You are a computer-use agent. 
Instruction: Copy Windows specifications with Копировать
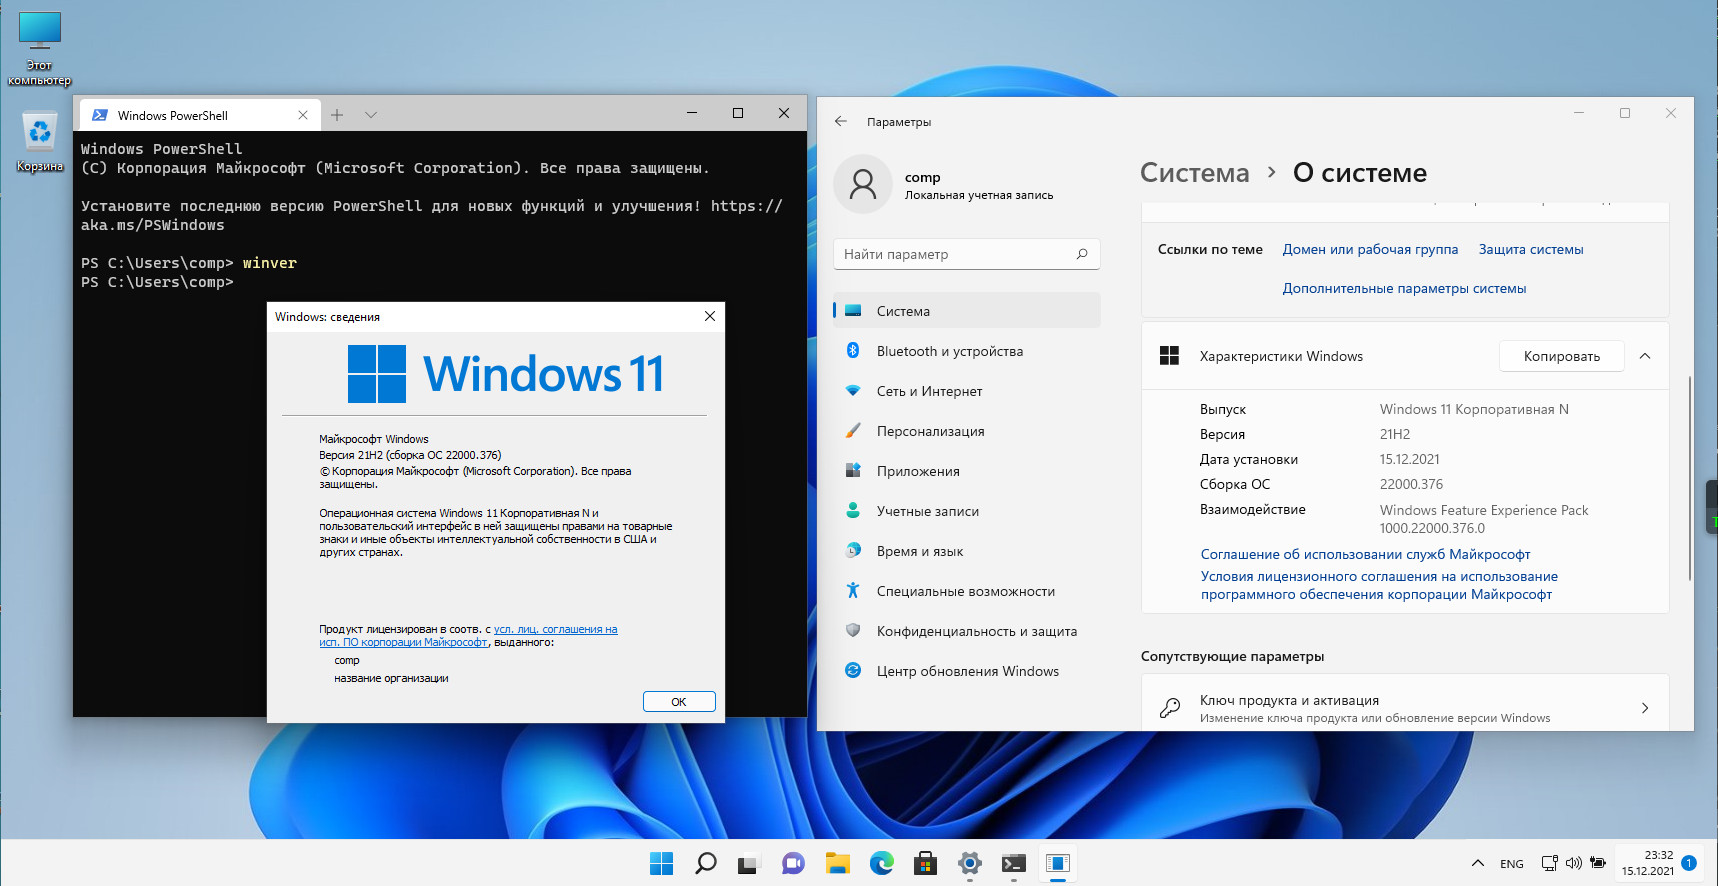tap(1561, 356)
